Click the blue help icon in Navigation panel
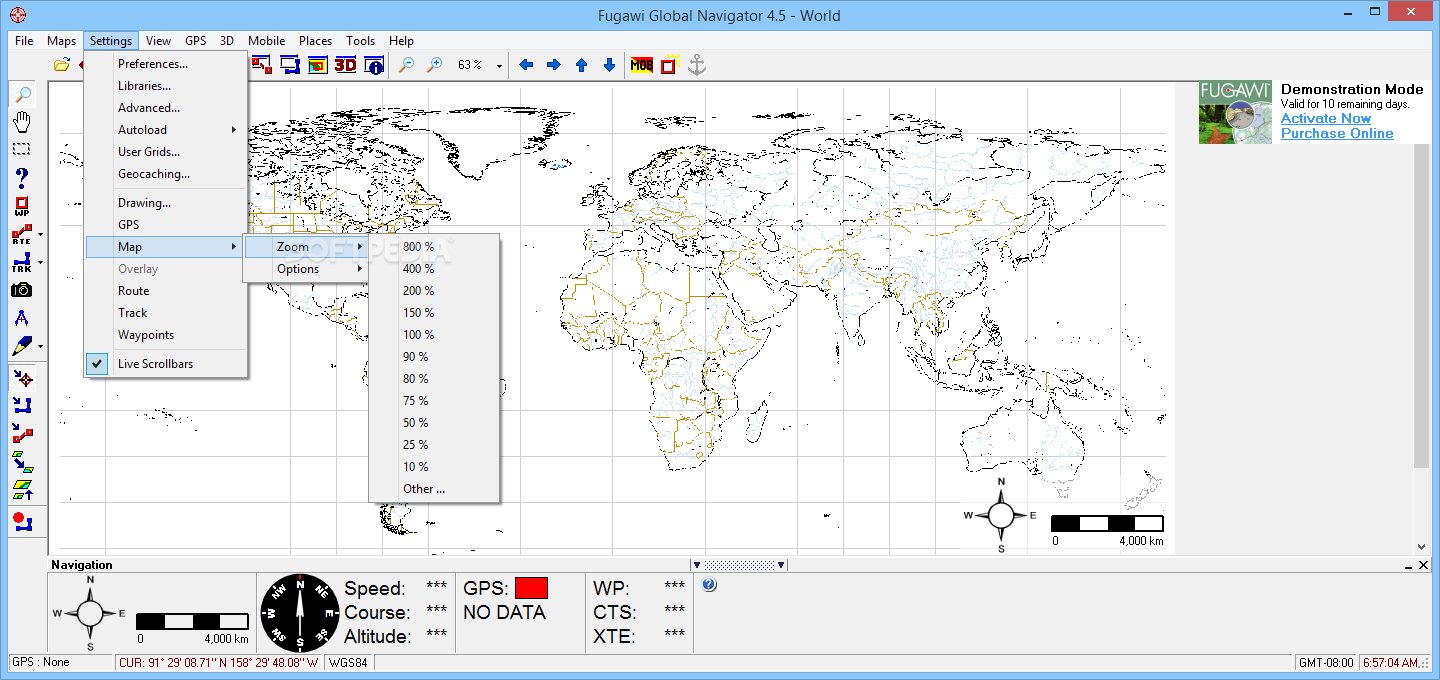Viewport: 1440px width, 680px height. coord(709,585)
